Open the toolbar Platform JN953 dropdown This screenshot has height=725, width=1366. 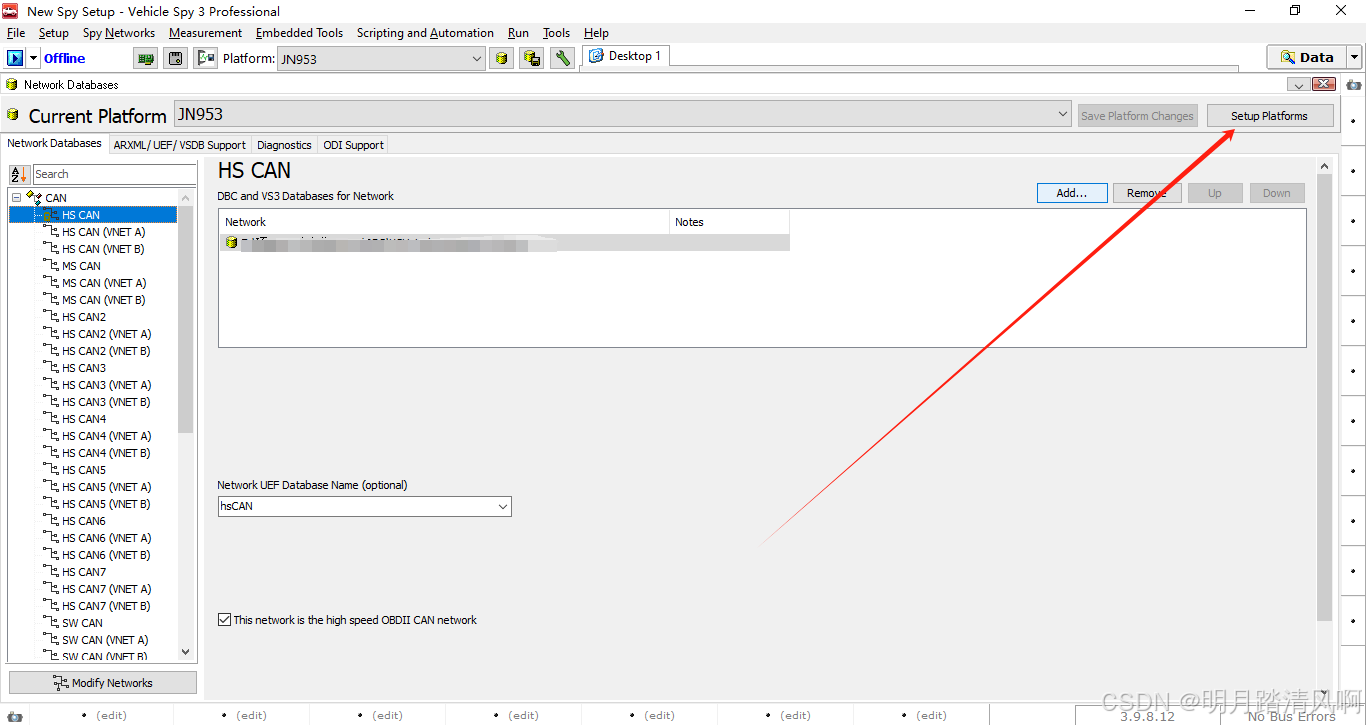coord(381,59)
